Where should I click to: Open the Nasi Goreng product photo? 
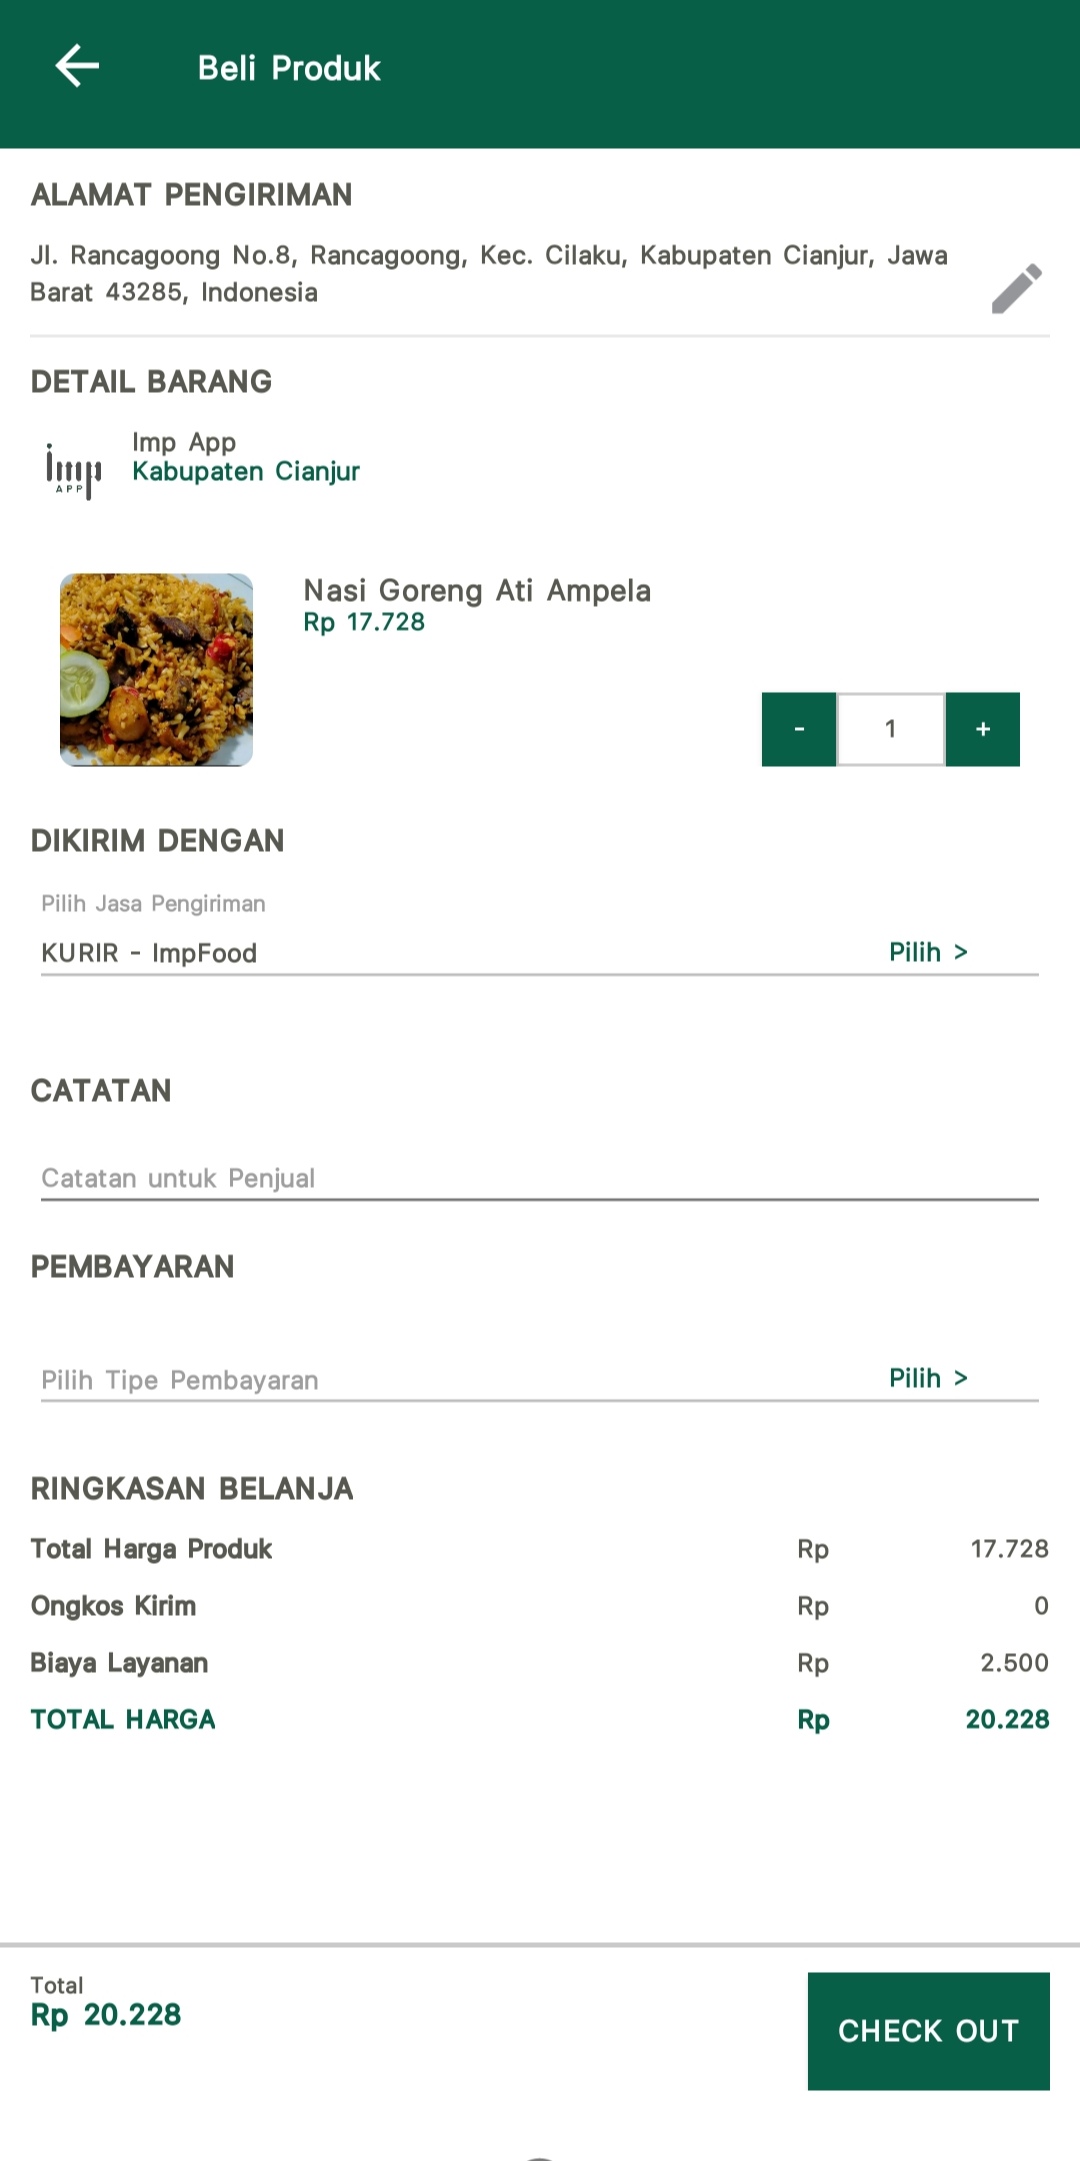pyautogui.click(x=156, y=669)
